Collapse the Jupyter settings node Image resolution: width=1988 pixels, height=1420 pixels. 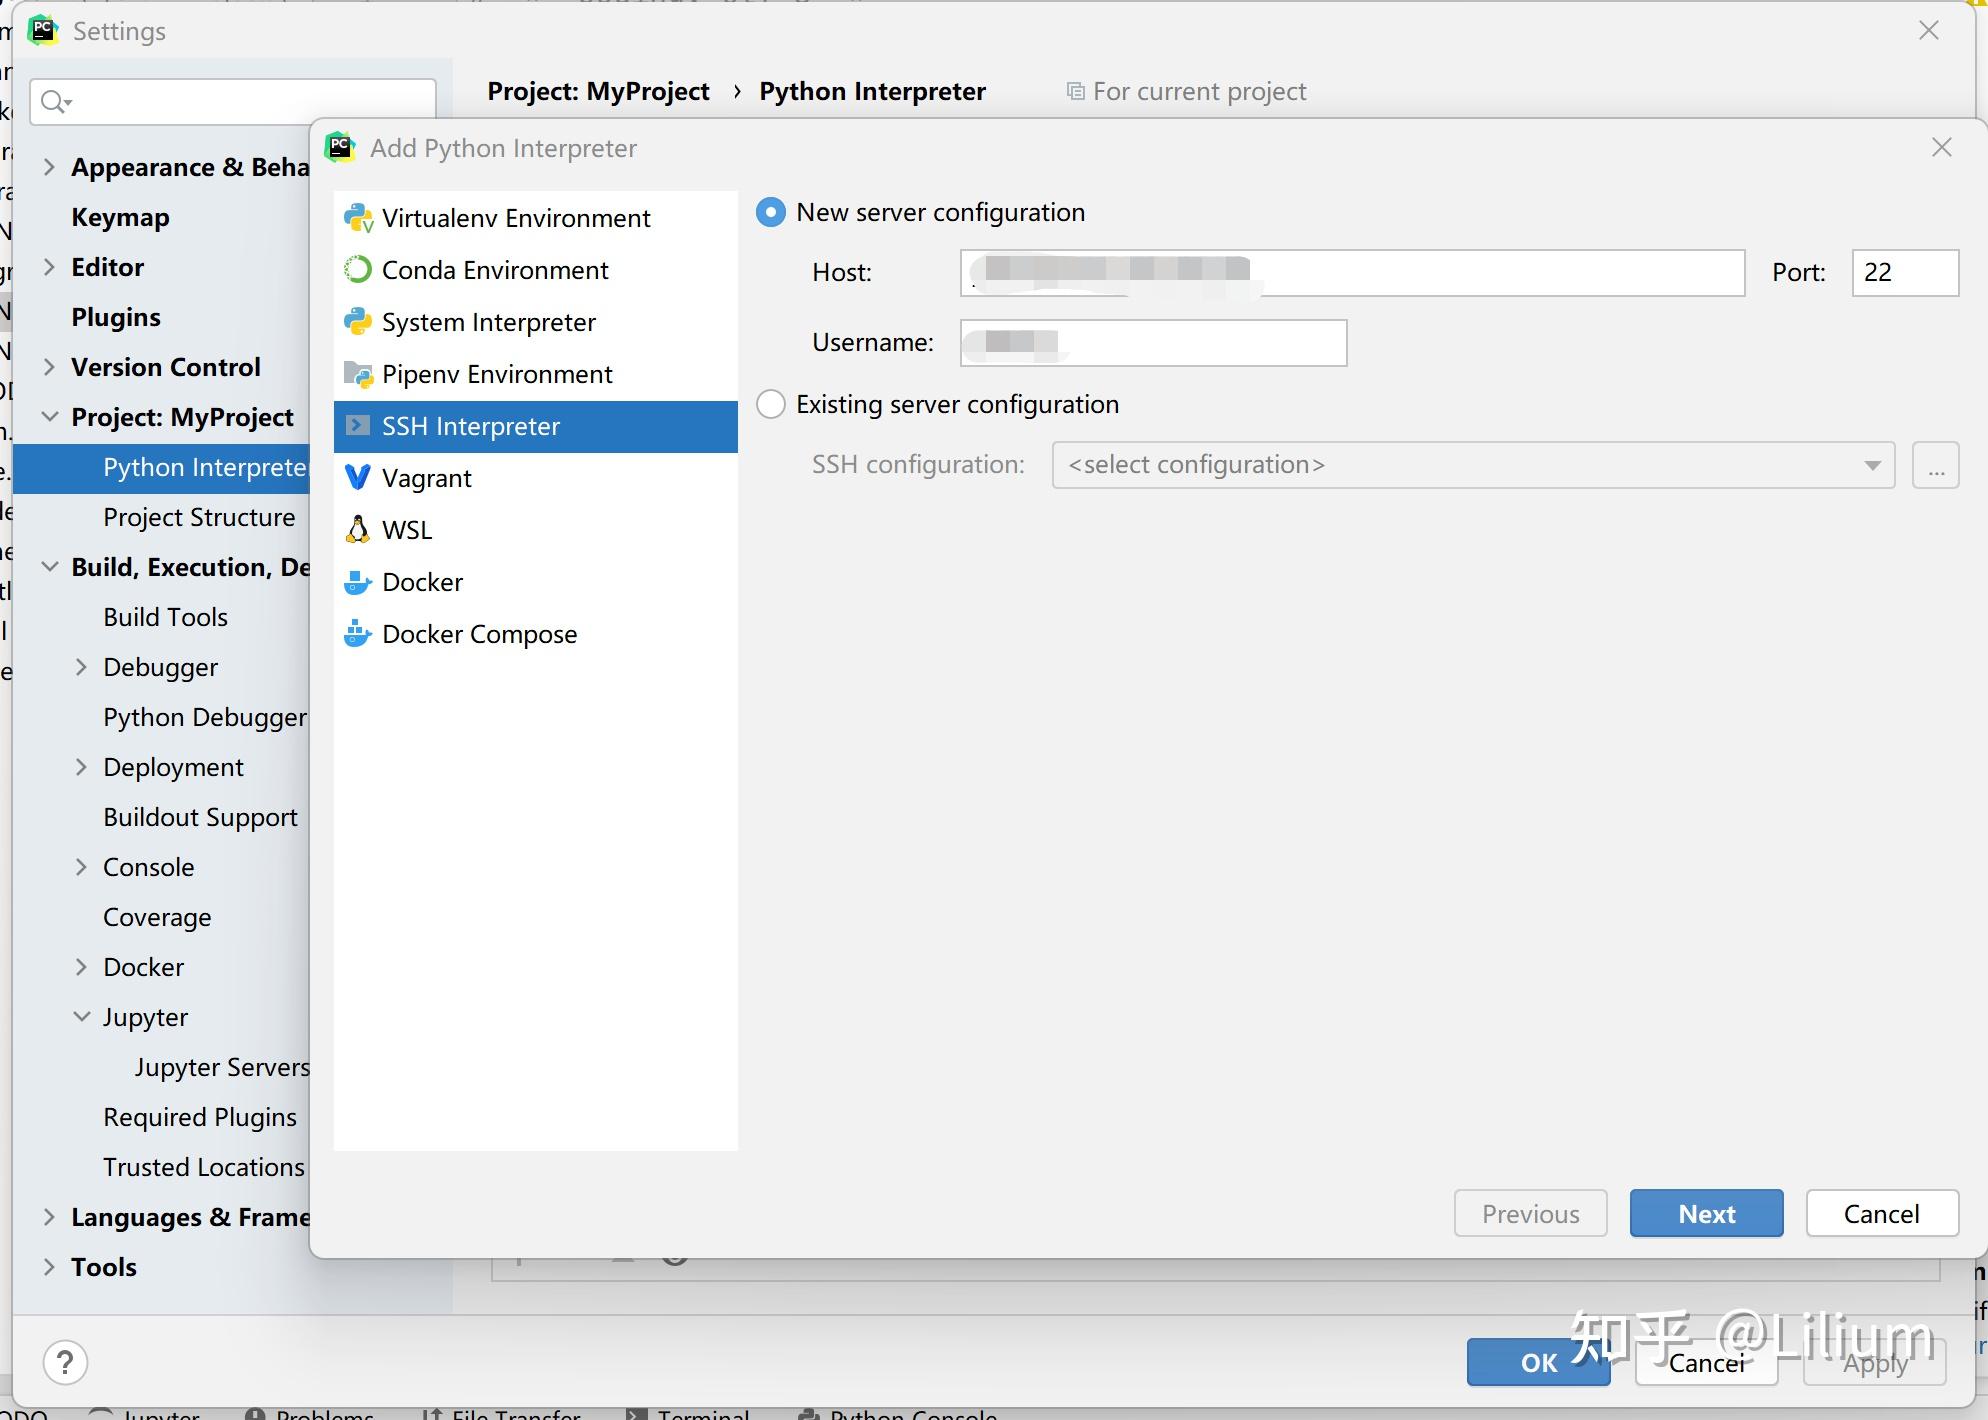[x=82, y=1017]
